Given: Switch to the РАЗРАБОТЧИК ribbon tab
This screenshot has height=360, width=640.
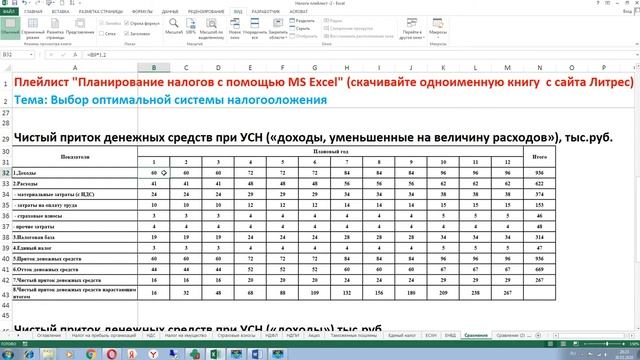Looking at the screenshot, I should (266, 11).
